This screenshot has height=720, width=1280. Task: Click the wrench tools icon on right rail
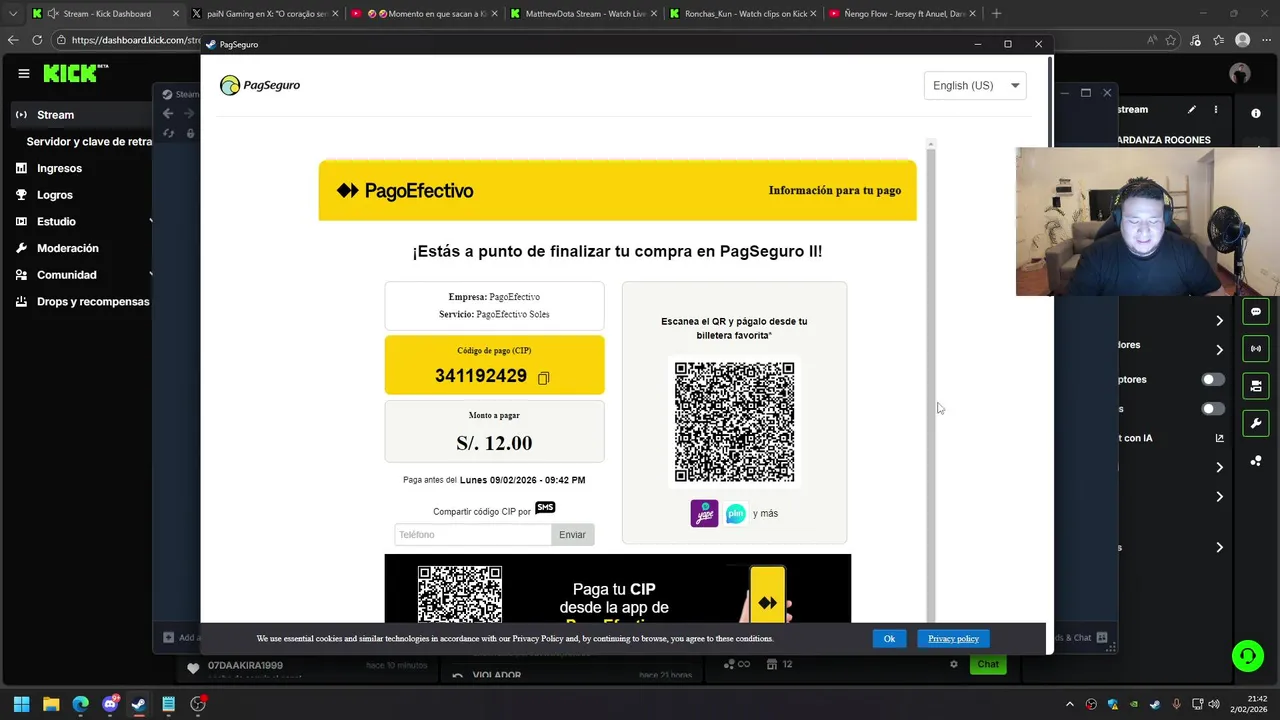1256,423
